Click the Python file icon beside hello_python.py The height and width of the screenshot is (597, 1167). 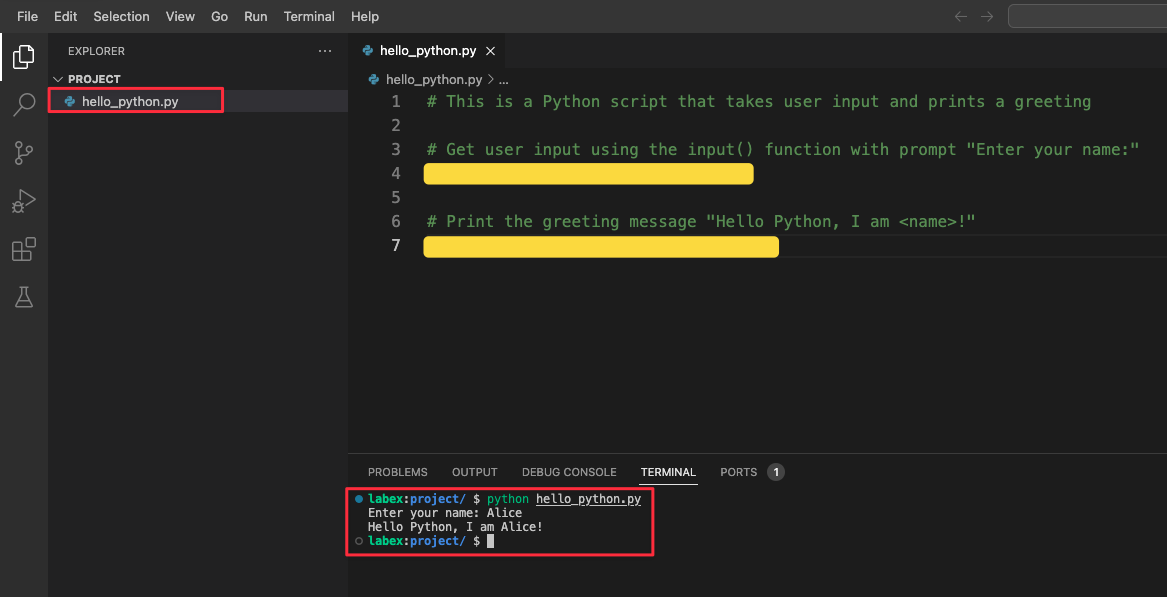click(x=69, y=100)
